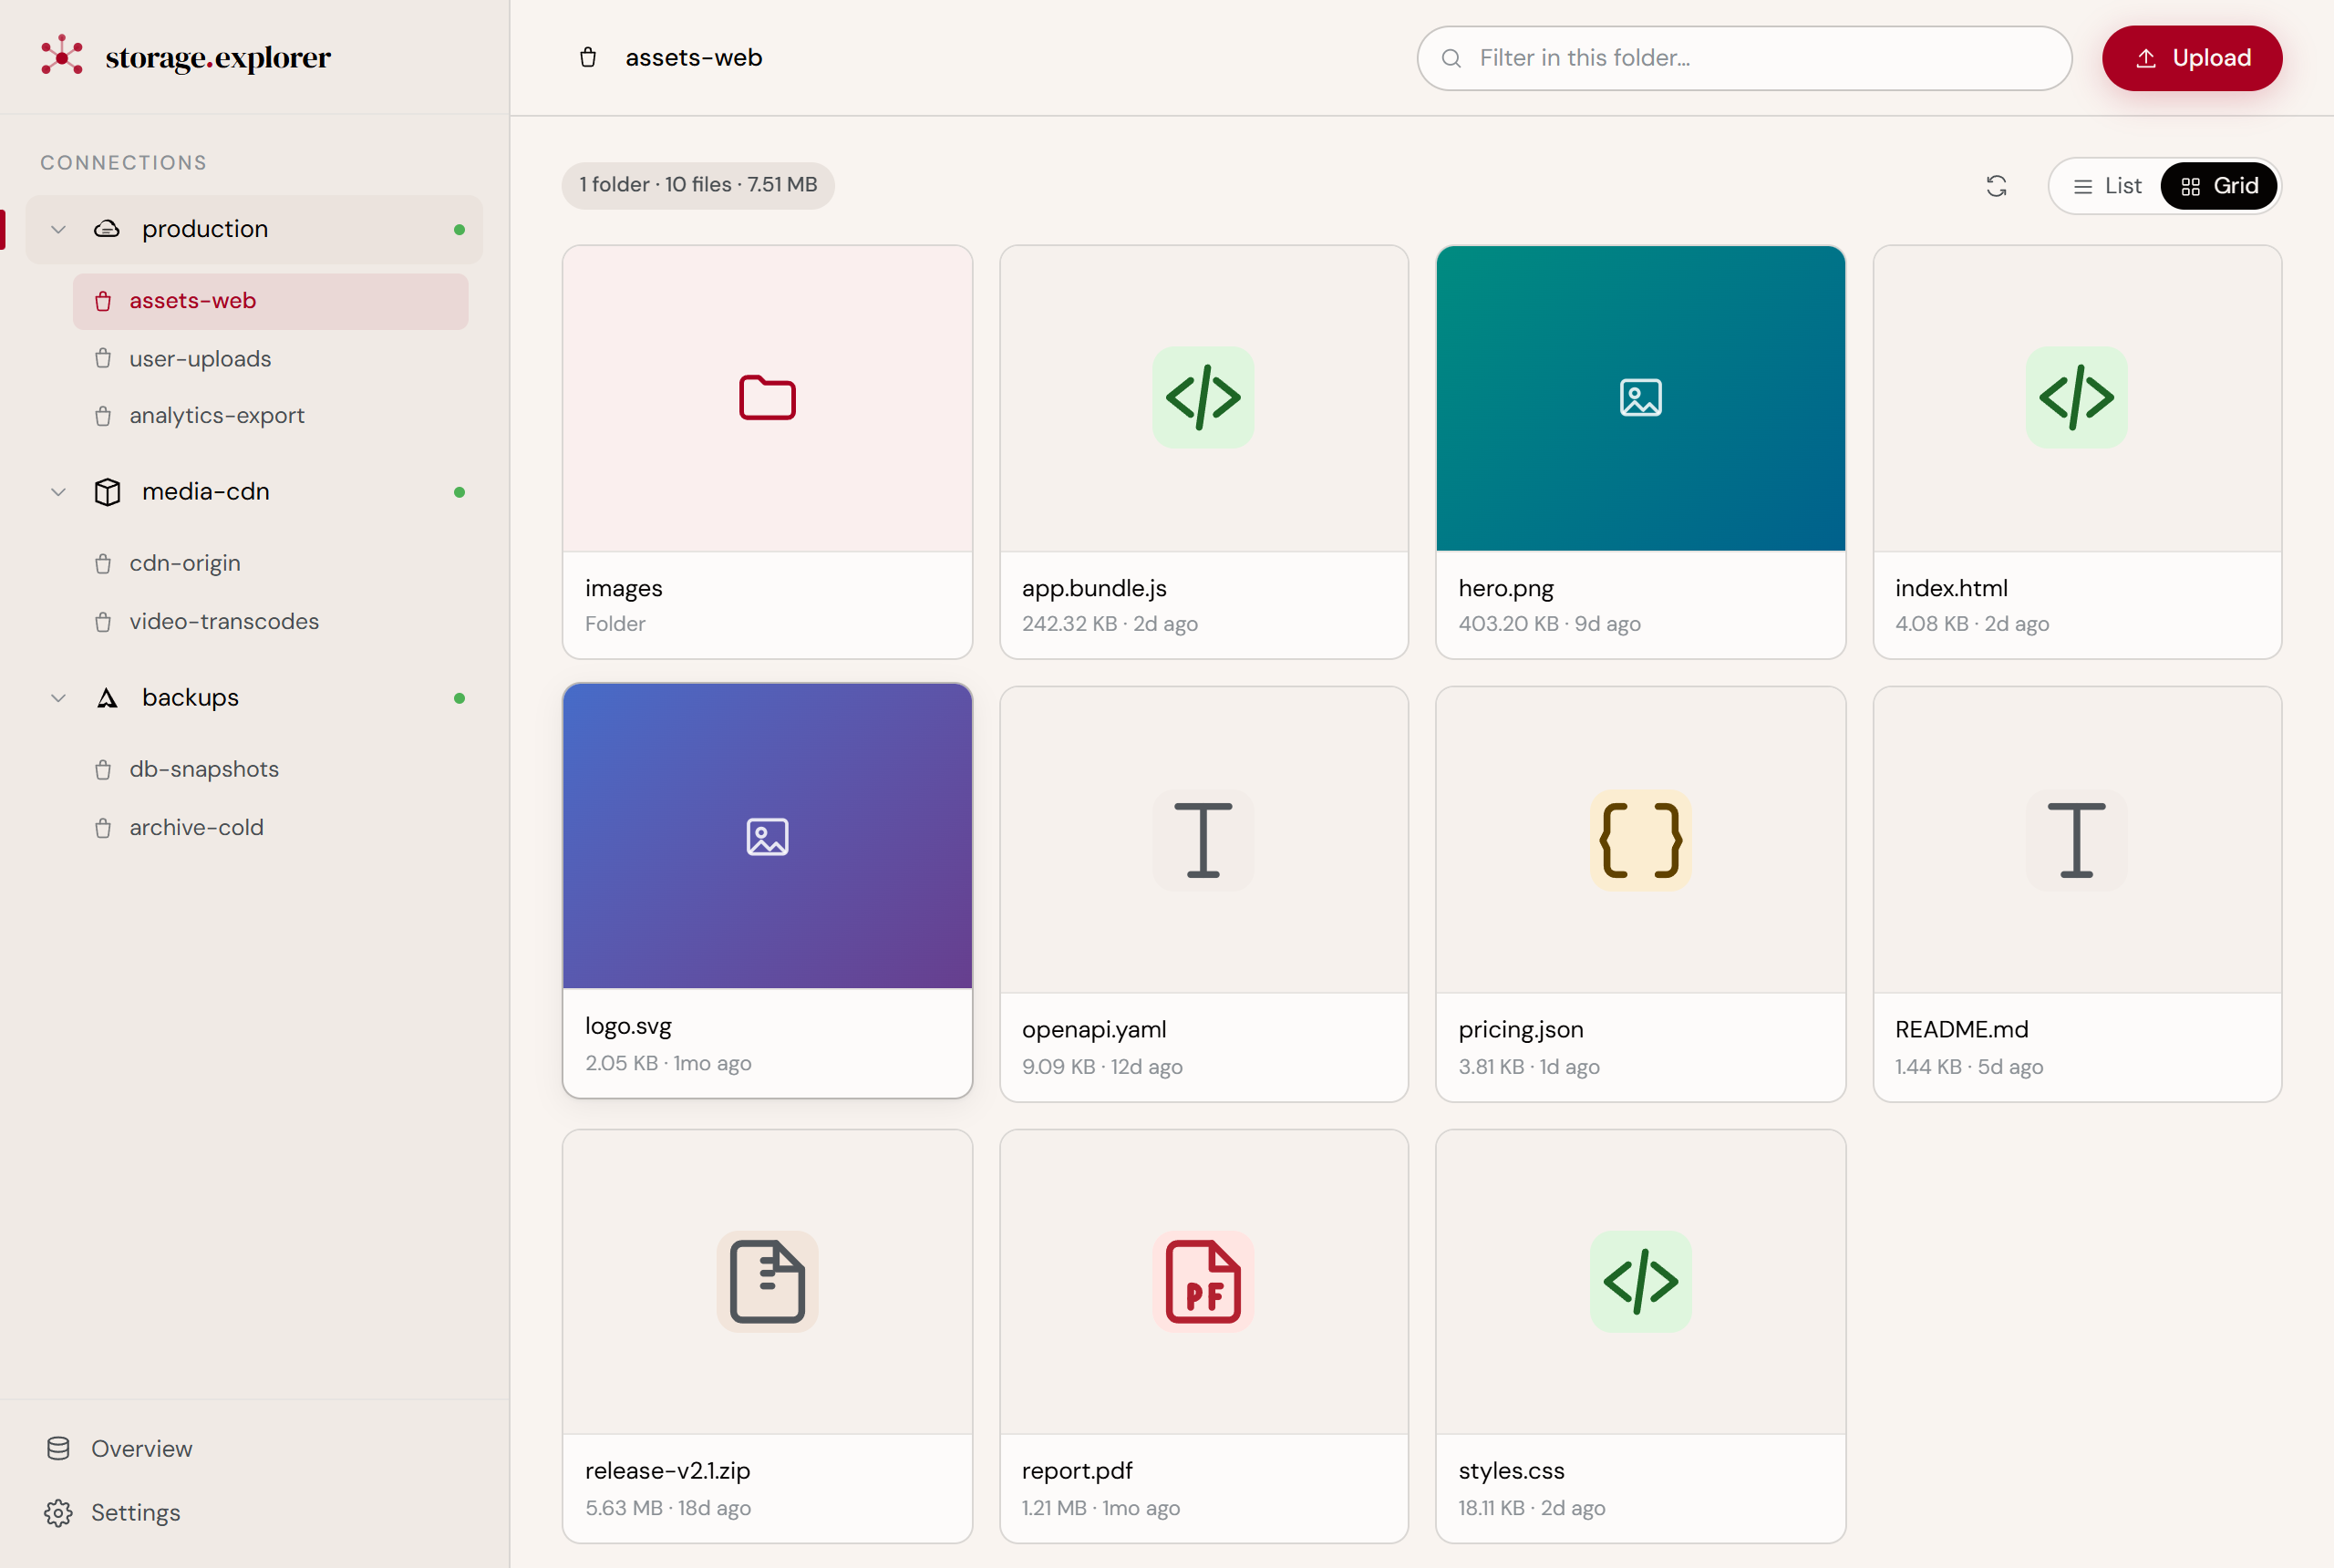
Task: Click the green status dot for production
Action: tap(459, 229)
